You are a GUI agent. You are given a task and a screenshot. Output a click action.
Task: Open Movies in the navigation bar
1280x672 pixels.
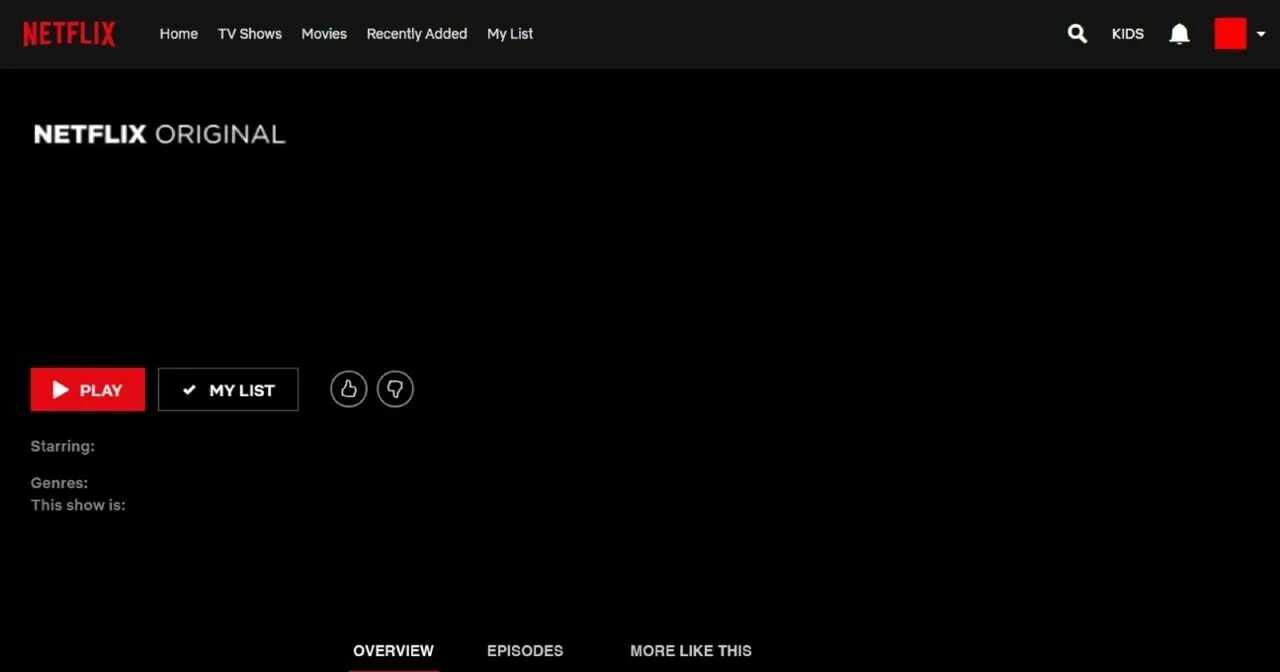(324, 34)
